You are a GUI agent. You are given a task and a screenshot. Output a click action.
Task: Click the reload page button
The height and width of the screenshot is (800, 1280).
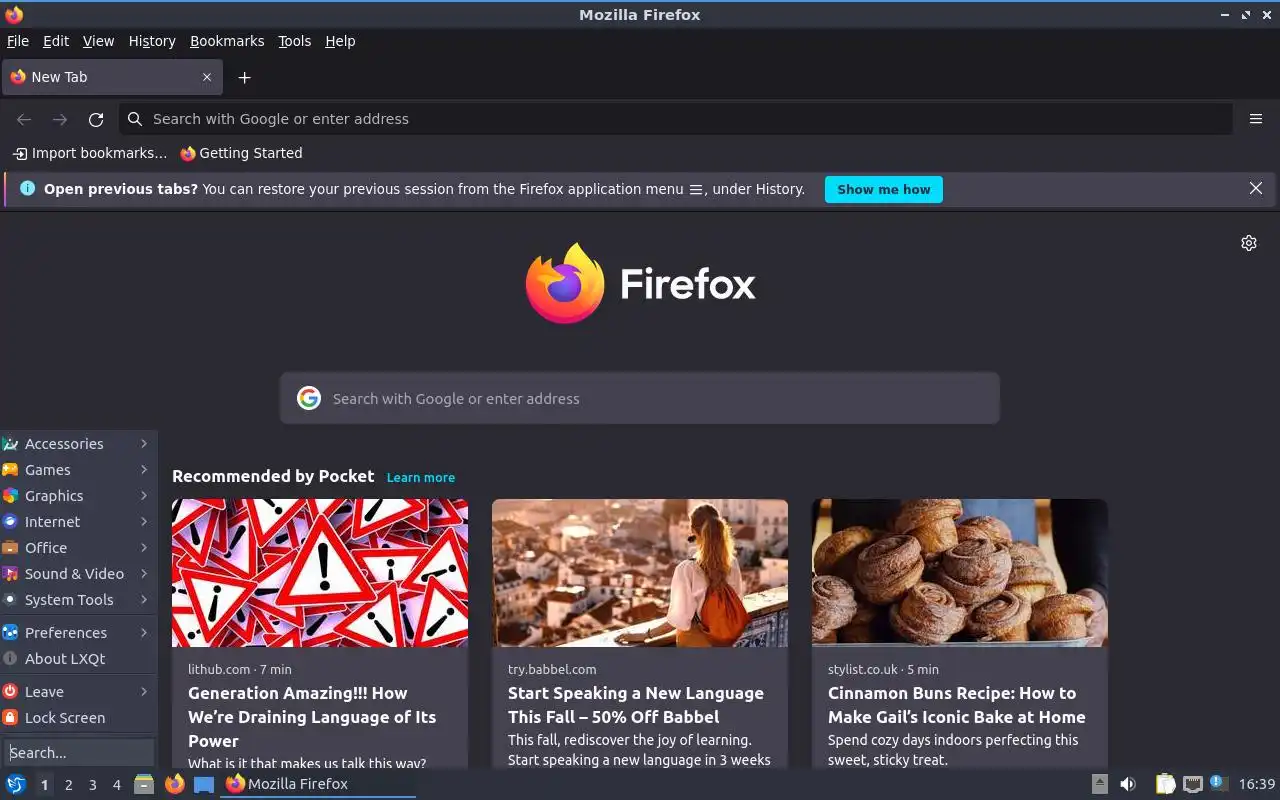(x=96, y=119)
